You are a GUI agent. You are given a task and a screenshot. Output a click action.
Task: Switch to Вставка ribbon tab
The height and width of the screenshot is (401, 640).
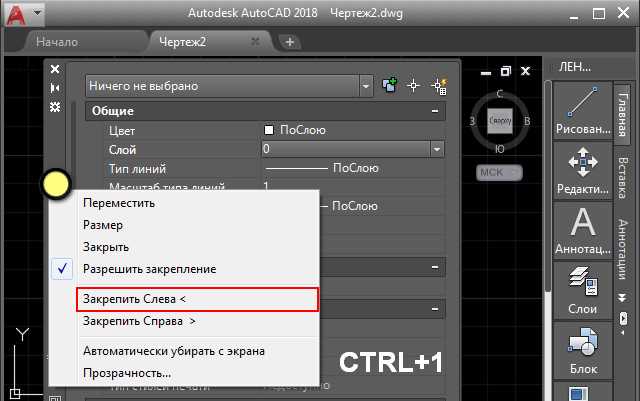click(x=622, y=178)
